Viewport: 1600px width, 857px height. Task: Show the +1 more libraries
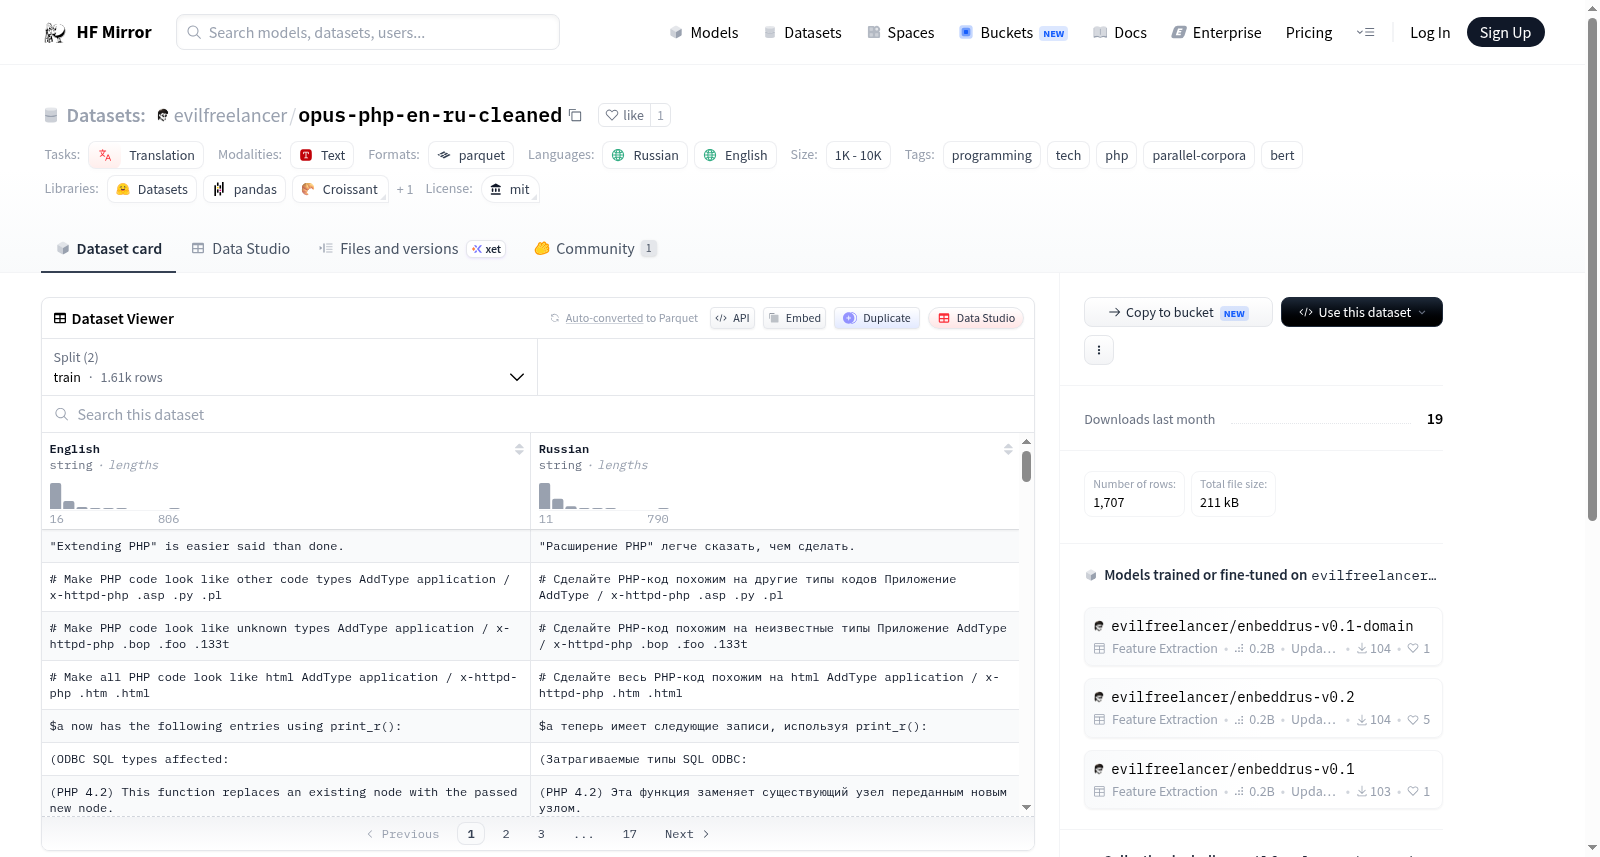click(404, 190)
